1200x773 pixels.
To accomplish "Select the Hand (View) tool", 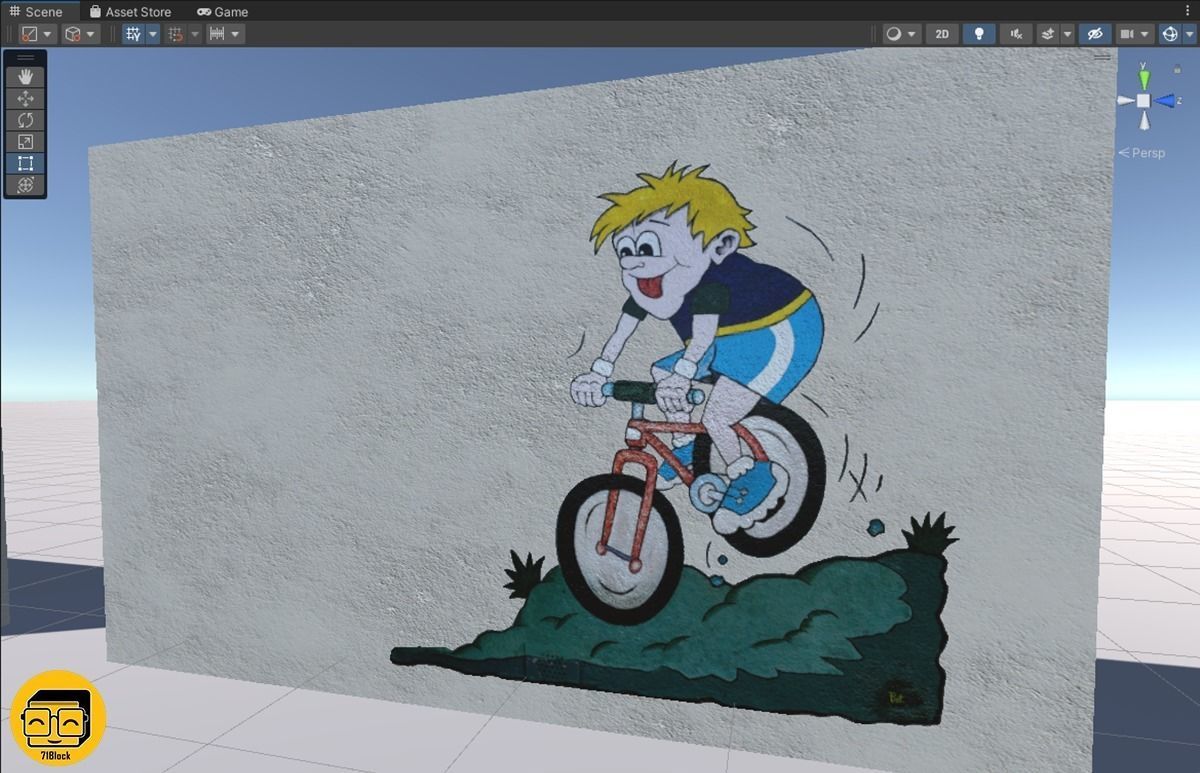I will coord(25,77).
